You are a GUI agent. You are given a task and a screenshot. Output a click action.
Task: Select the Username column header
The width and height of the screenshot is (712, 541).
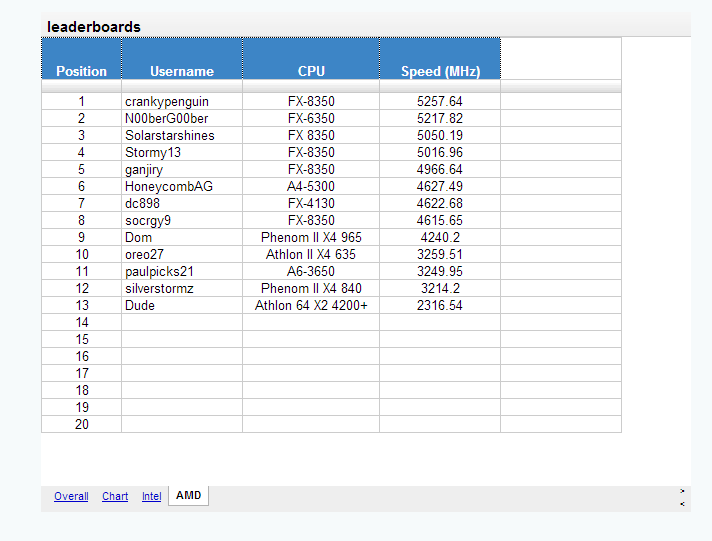click(x=182, y=59)
